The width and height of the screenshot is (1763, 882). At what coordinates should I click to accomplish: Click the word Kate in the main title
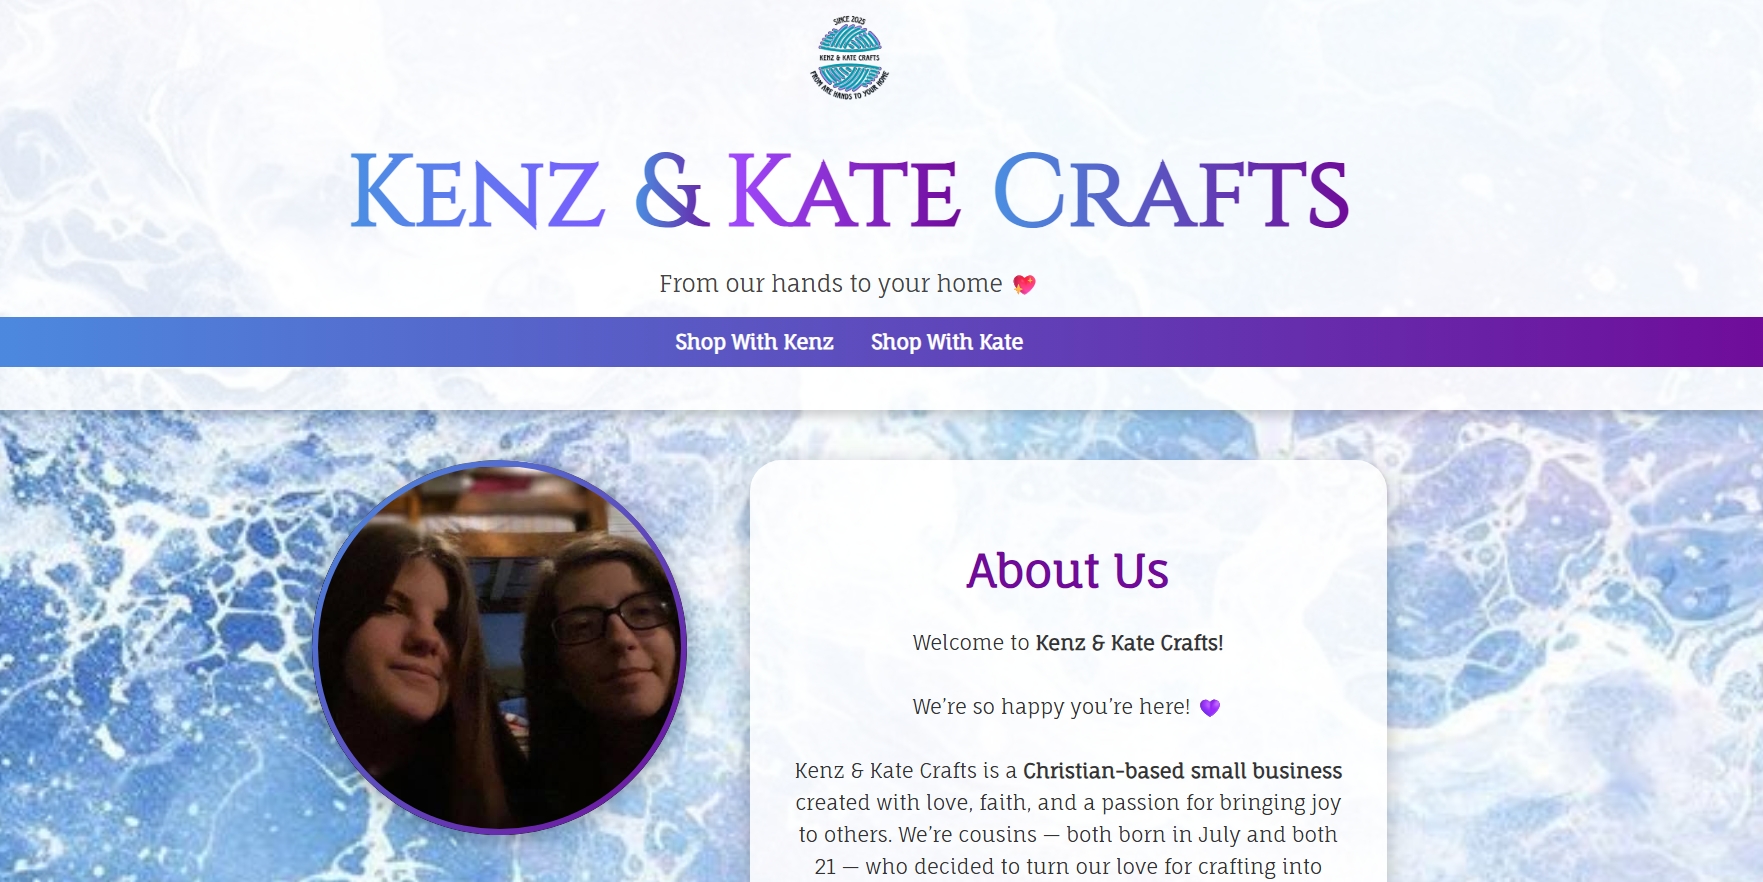(x=845, y=191)
